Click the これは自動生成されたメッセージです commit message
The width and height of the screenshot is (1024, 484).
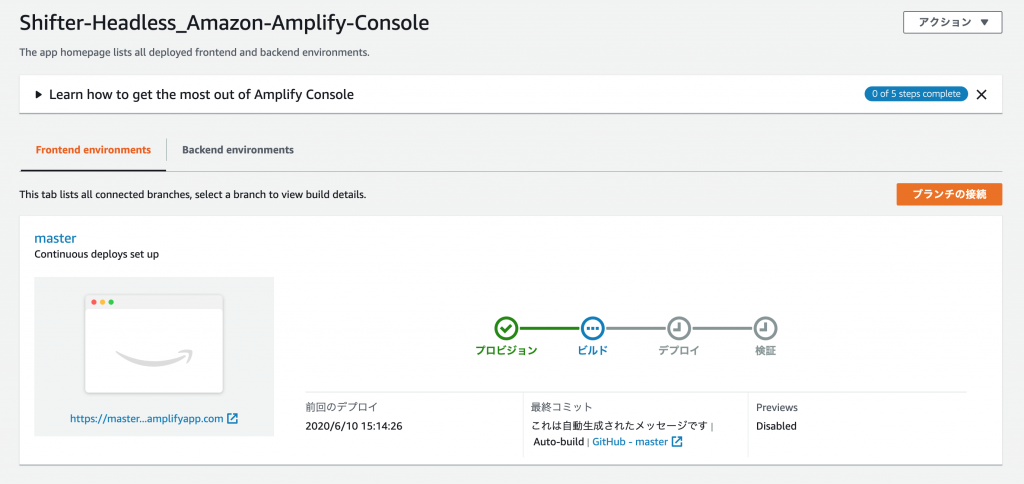[x=620, y=427]
